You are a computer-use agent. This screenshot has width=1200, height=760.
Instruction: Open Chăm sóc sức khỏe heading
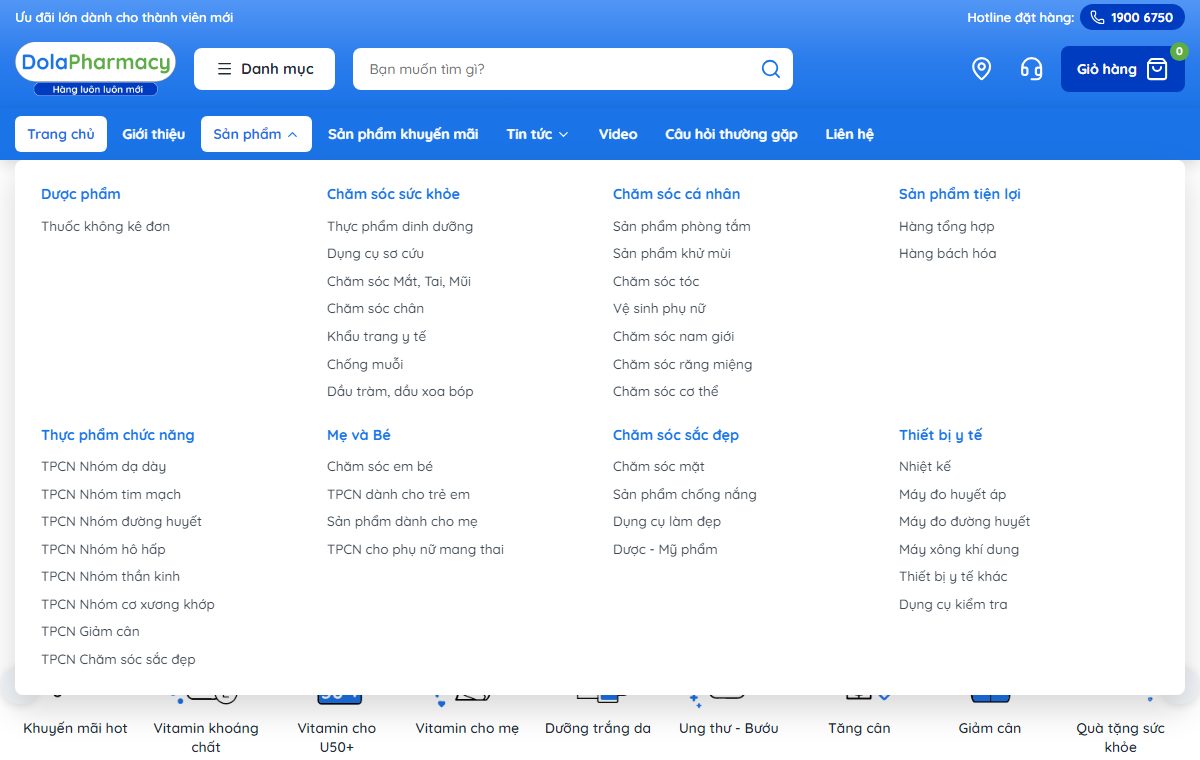(x=393, y=194)
